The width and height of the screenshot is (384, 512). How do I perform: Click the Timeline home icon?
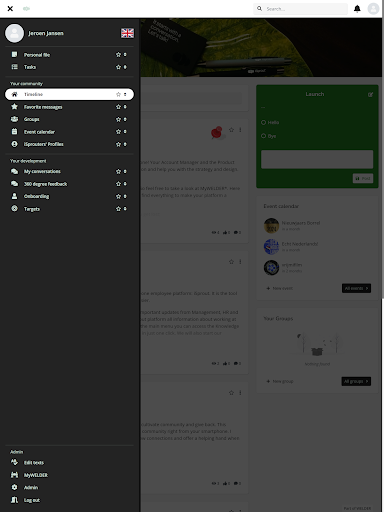point(14,94)
